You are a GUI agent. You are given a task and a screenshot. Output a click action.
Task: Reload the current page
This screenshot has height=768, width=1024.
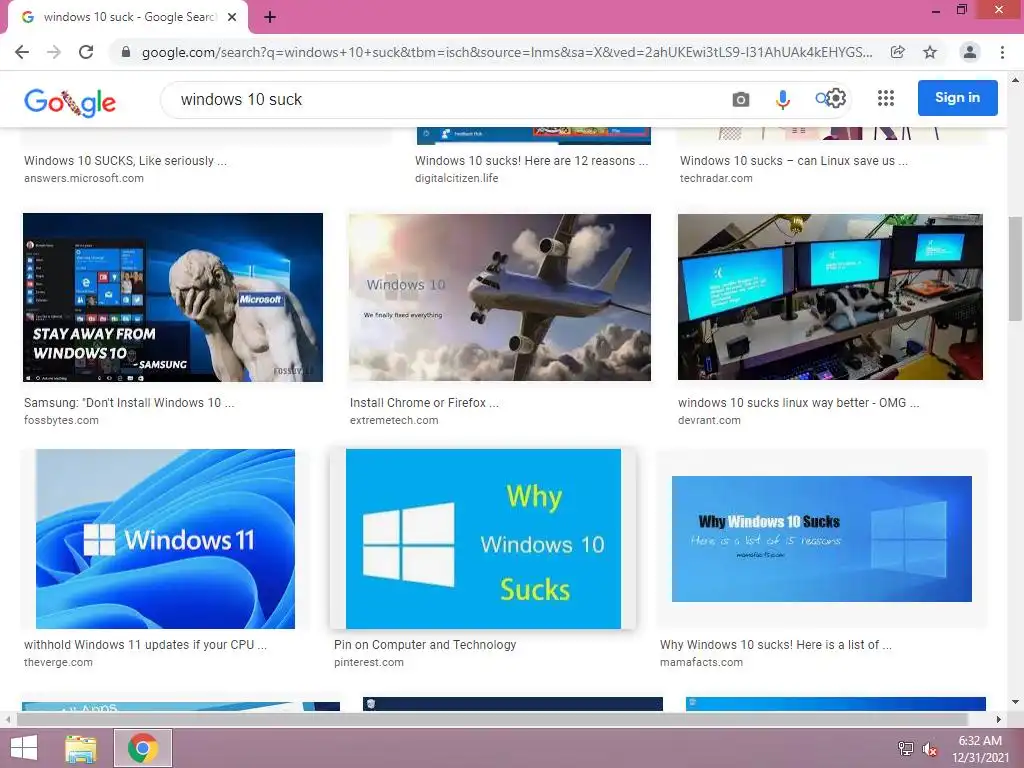point(86,52)
